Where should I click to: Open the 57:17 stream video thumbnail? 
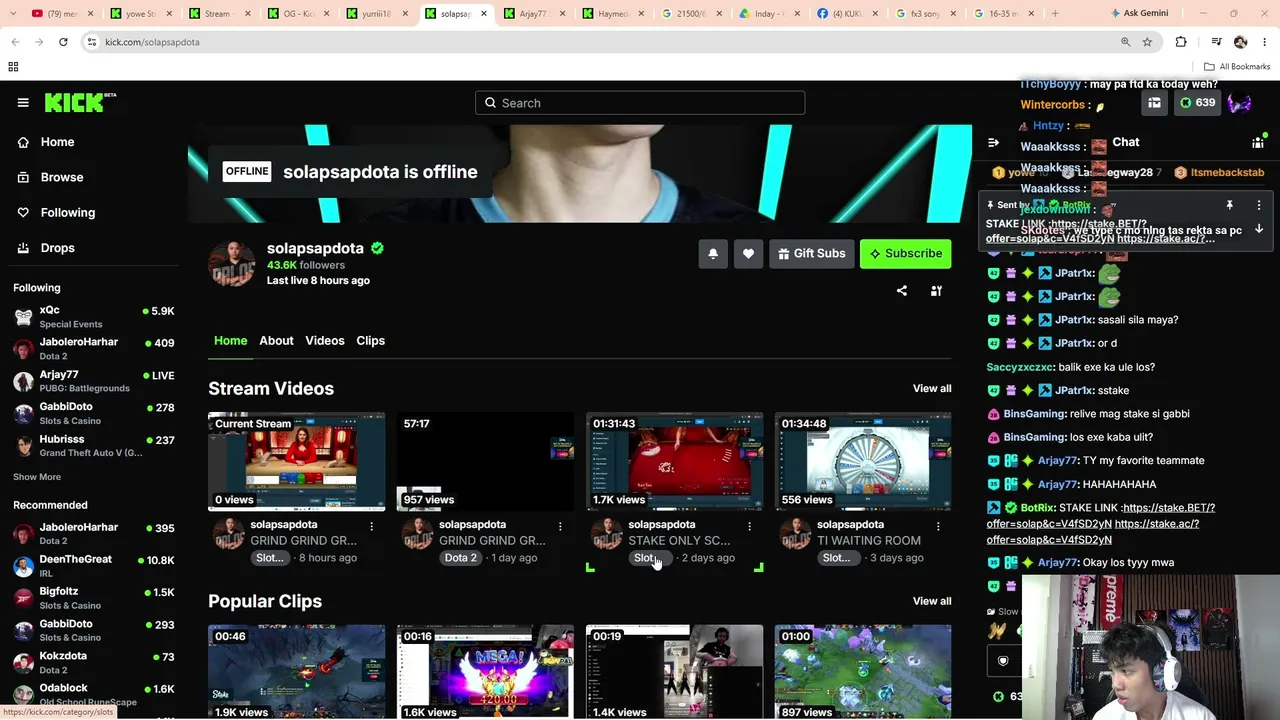(485, 462)
